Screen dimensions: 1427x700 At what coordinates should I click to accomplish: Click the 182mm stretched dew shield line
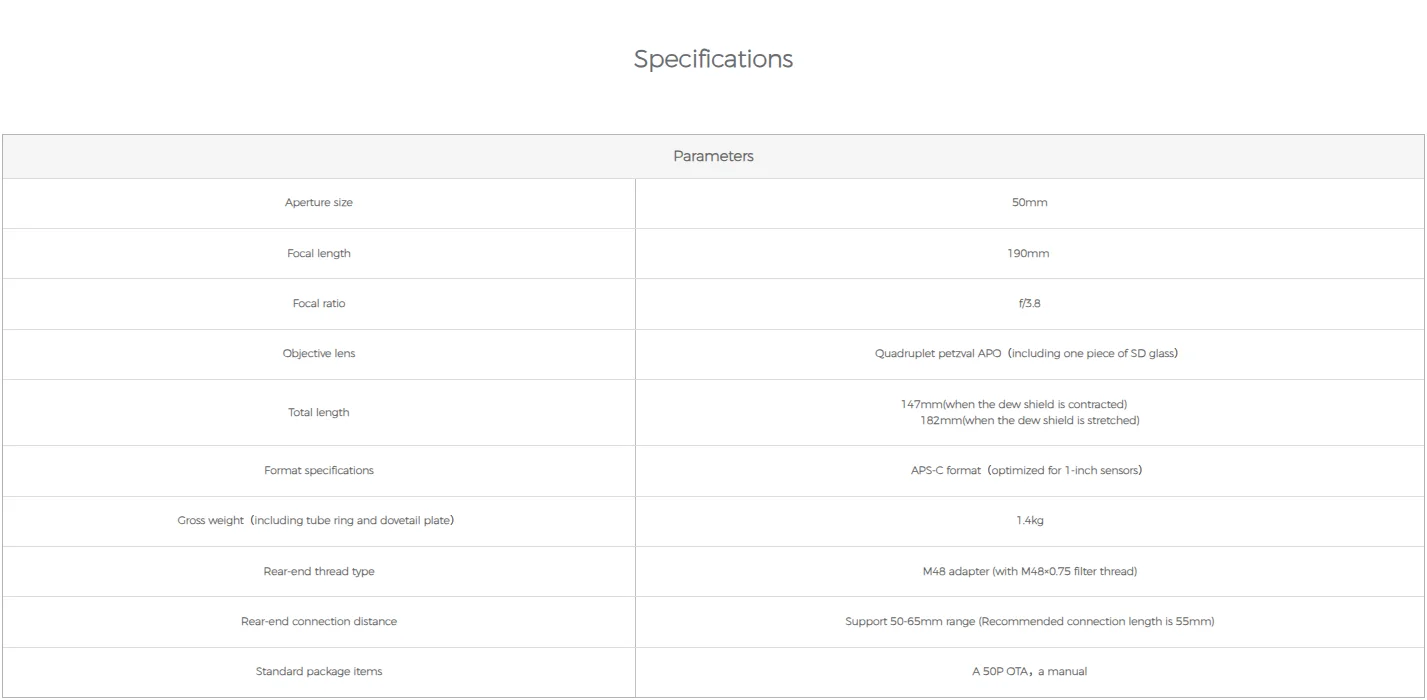click(1029, 421)
